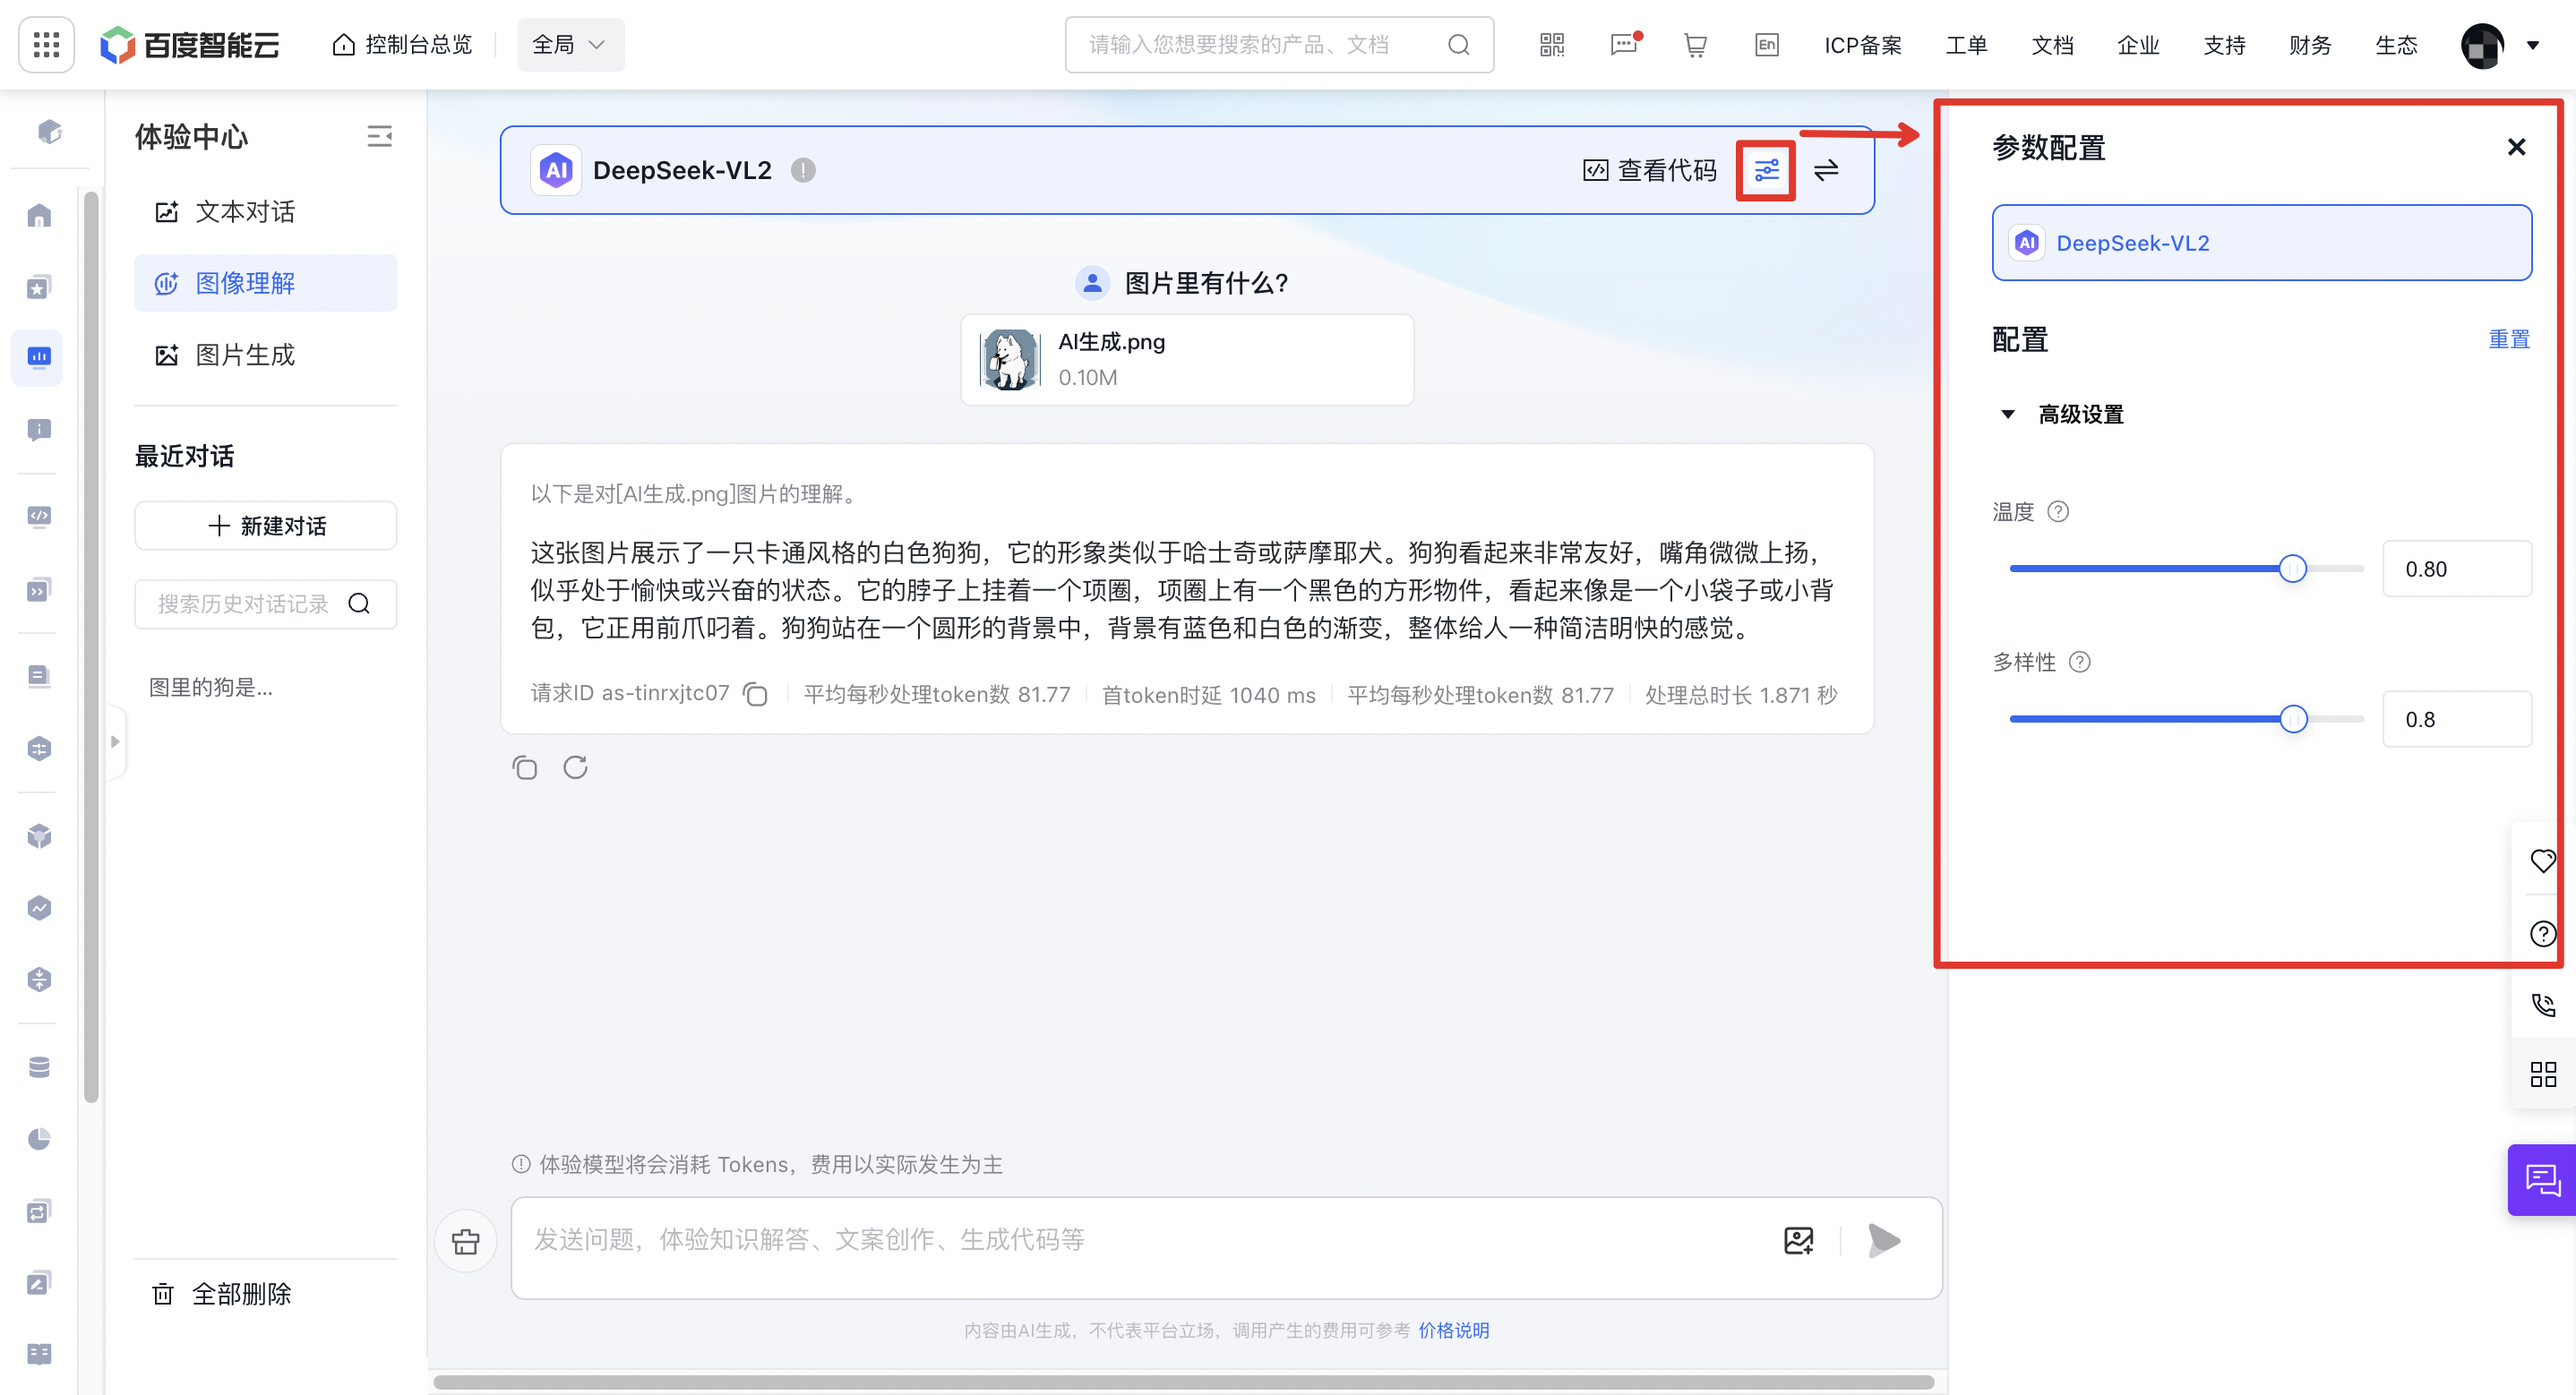Copy the response with the copy icon

(525, 767)
